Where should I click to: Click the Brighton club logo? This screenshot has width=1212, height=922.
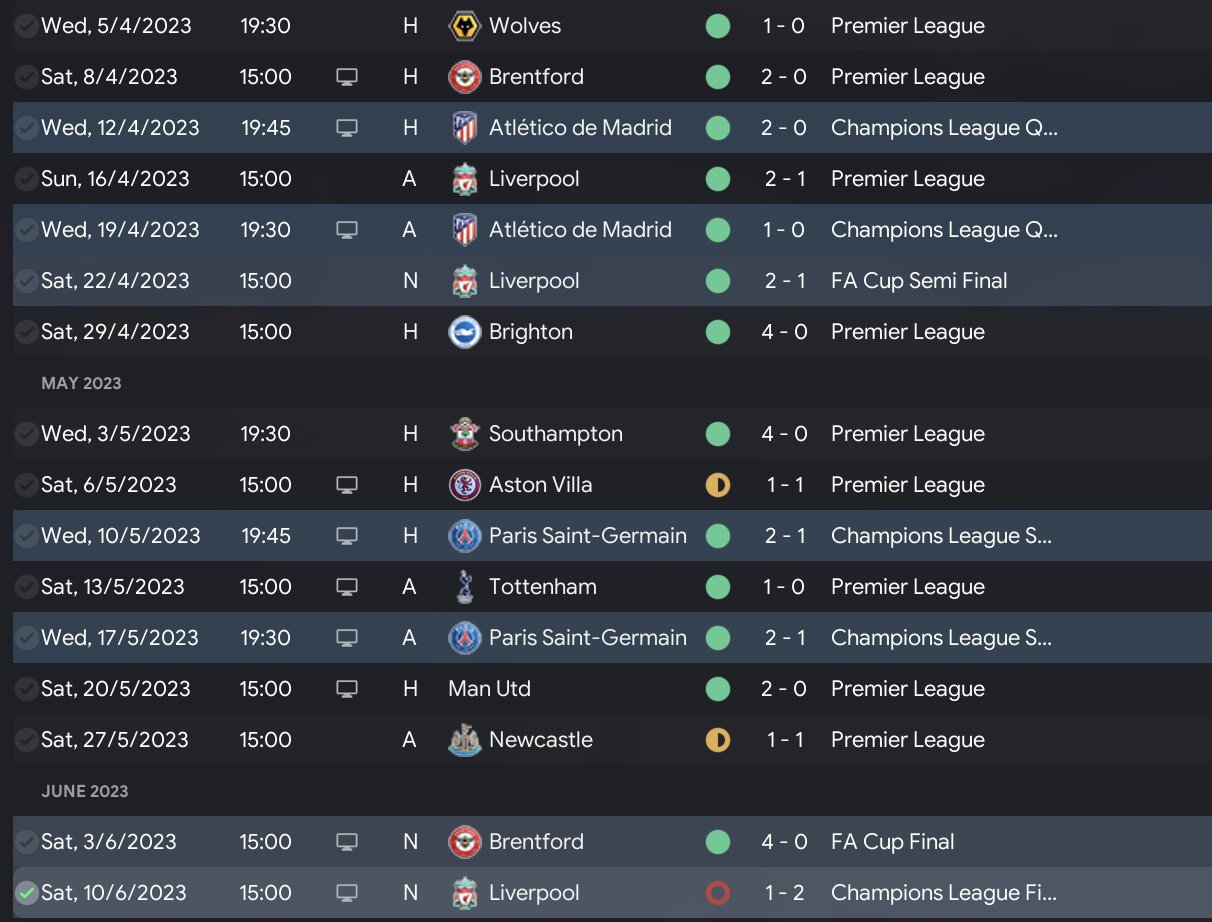tap(465, 332)
